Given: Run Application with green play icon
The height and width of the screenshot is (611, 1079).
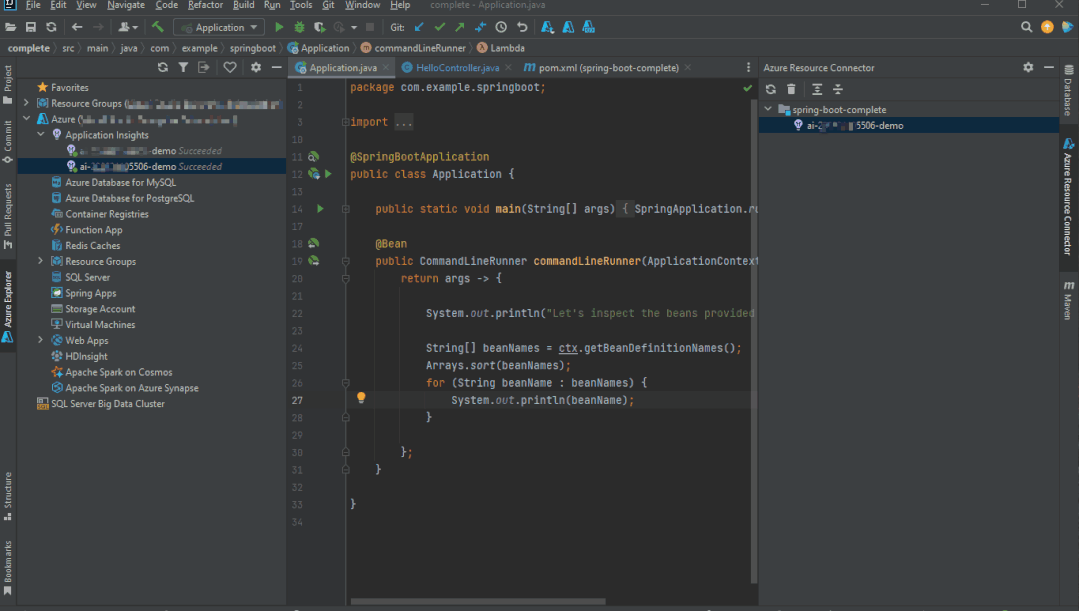Looking at the screenshot, I should pos(279,28).
